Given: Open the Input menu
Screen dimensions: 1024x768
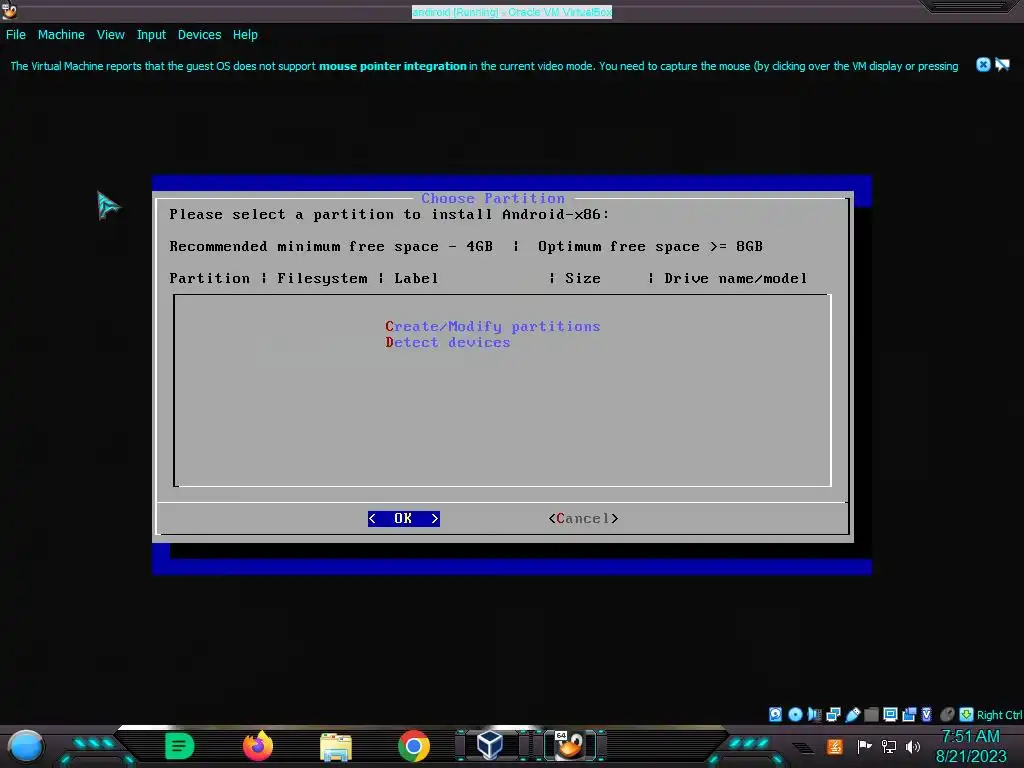Looking at the screenshot, I should 151,35.
